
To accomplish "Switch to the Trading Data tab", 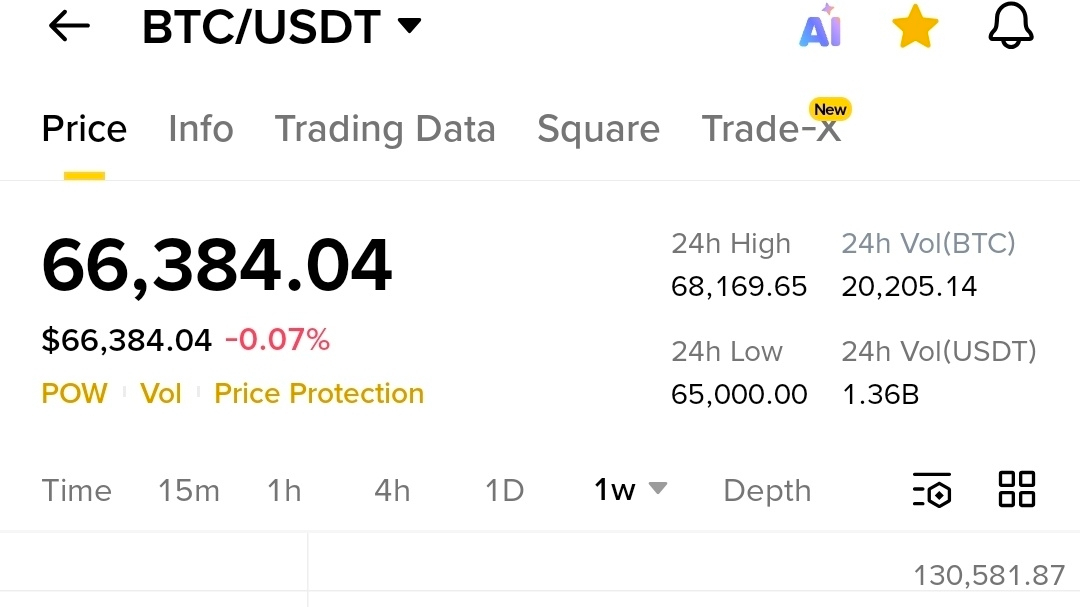I will pyautogui.click(x=385, y=129).
